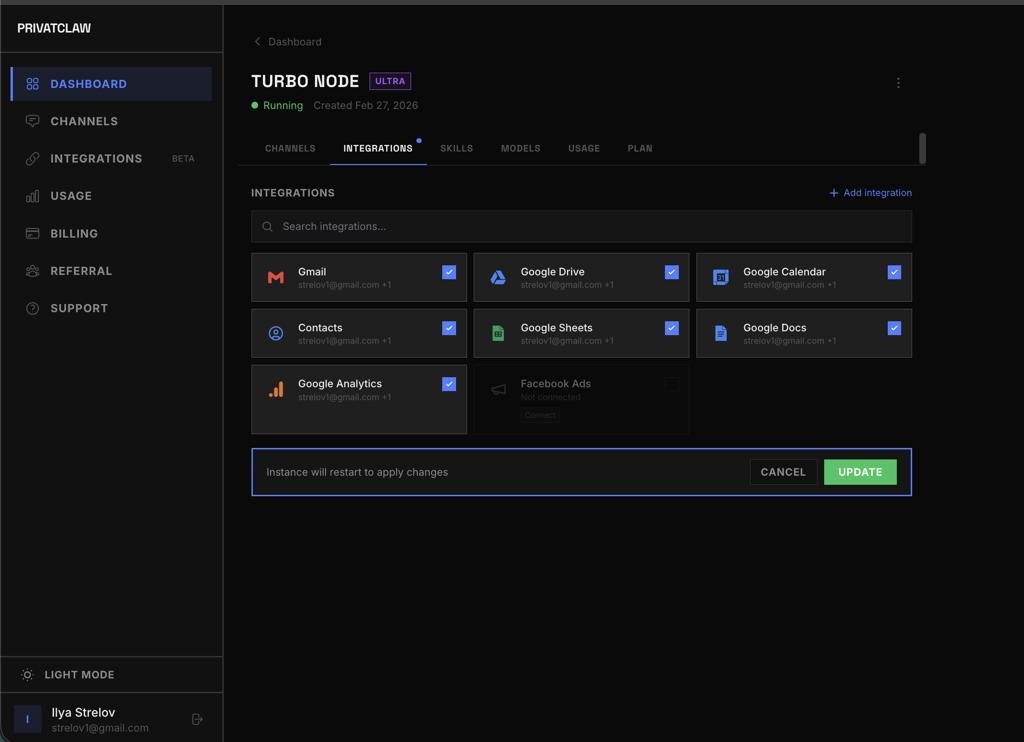Open the Models tab
Screen dimensions: 1024x742
(520, 148)
